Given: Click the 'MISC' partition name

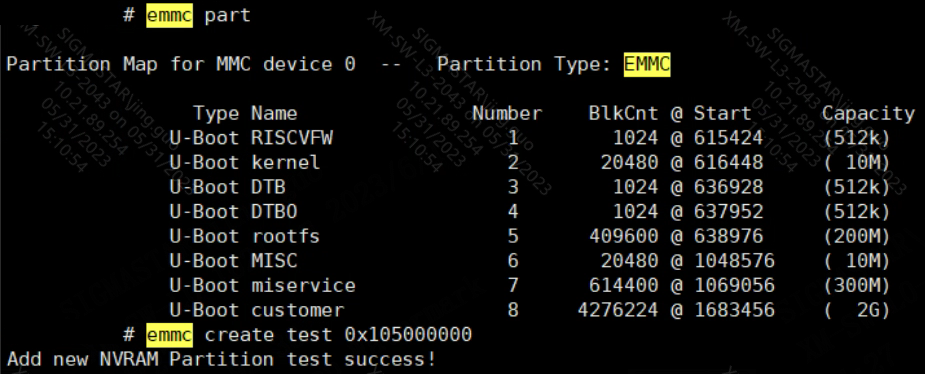Looking at the screenshot, I should pos(274,261).
